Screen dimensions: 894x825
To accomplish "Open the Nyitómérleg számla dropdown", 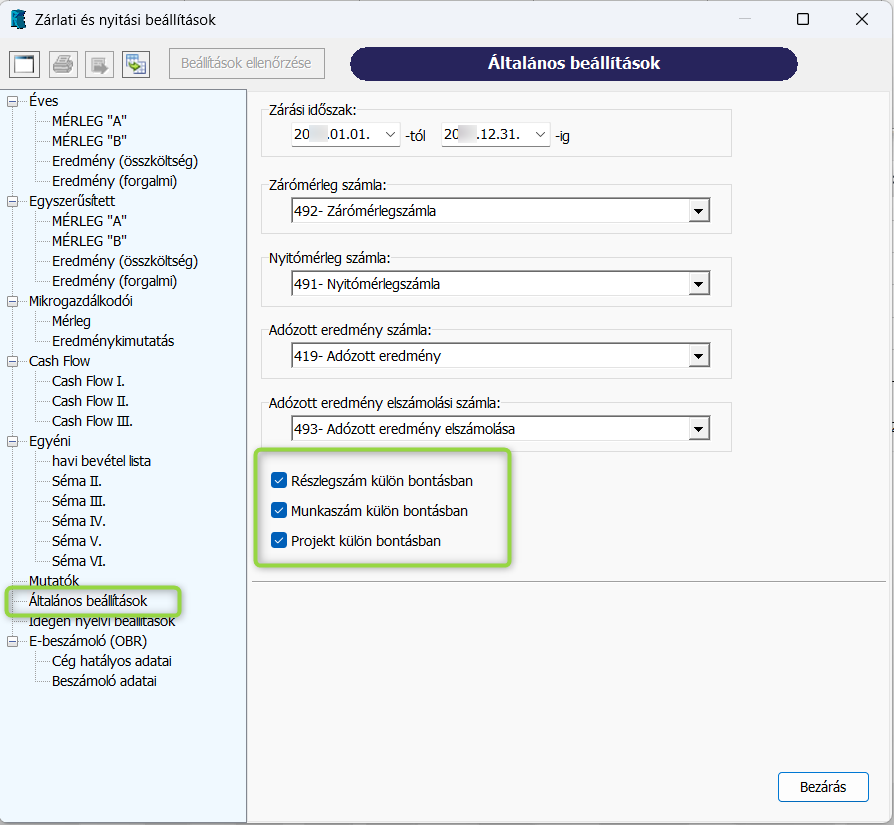I will pos(698,284).
